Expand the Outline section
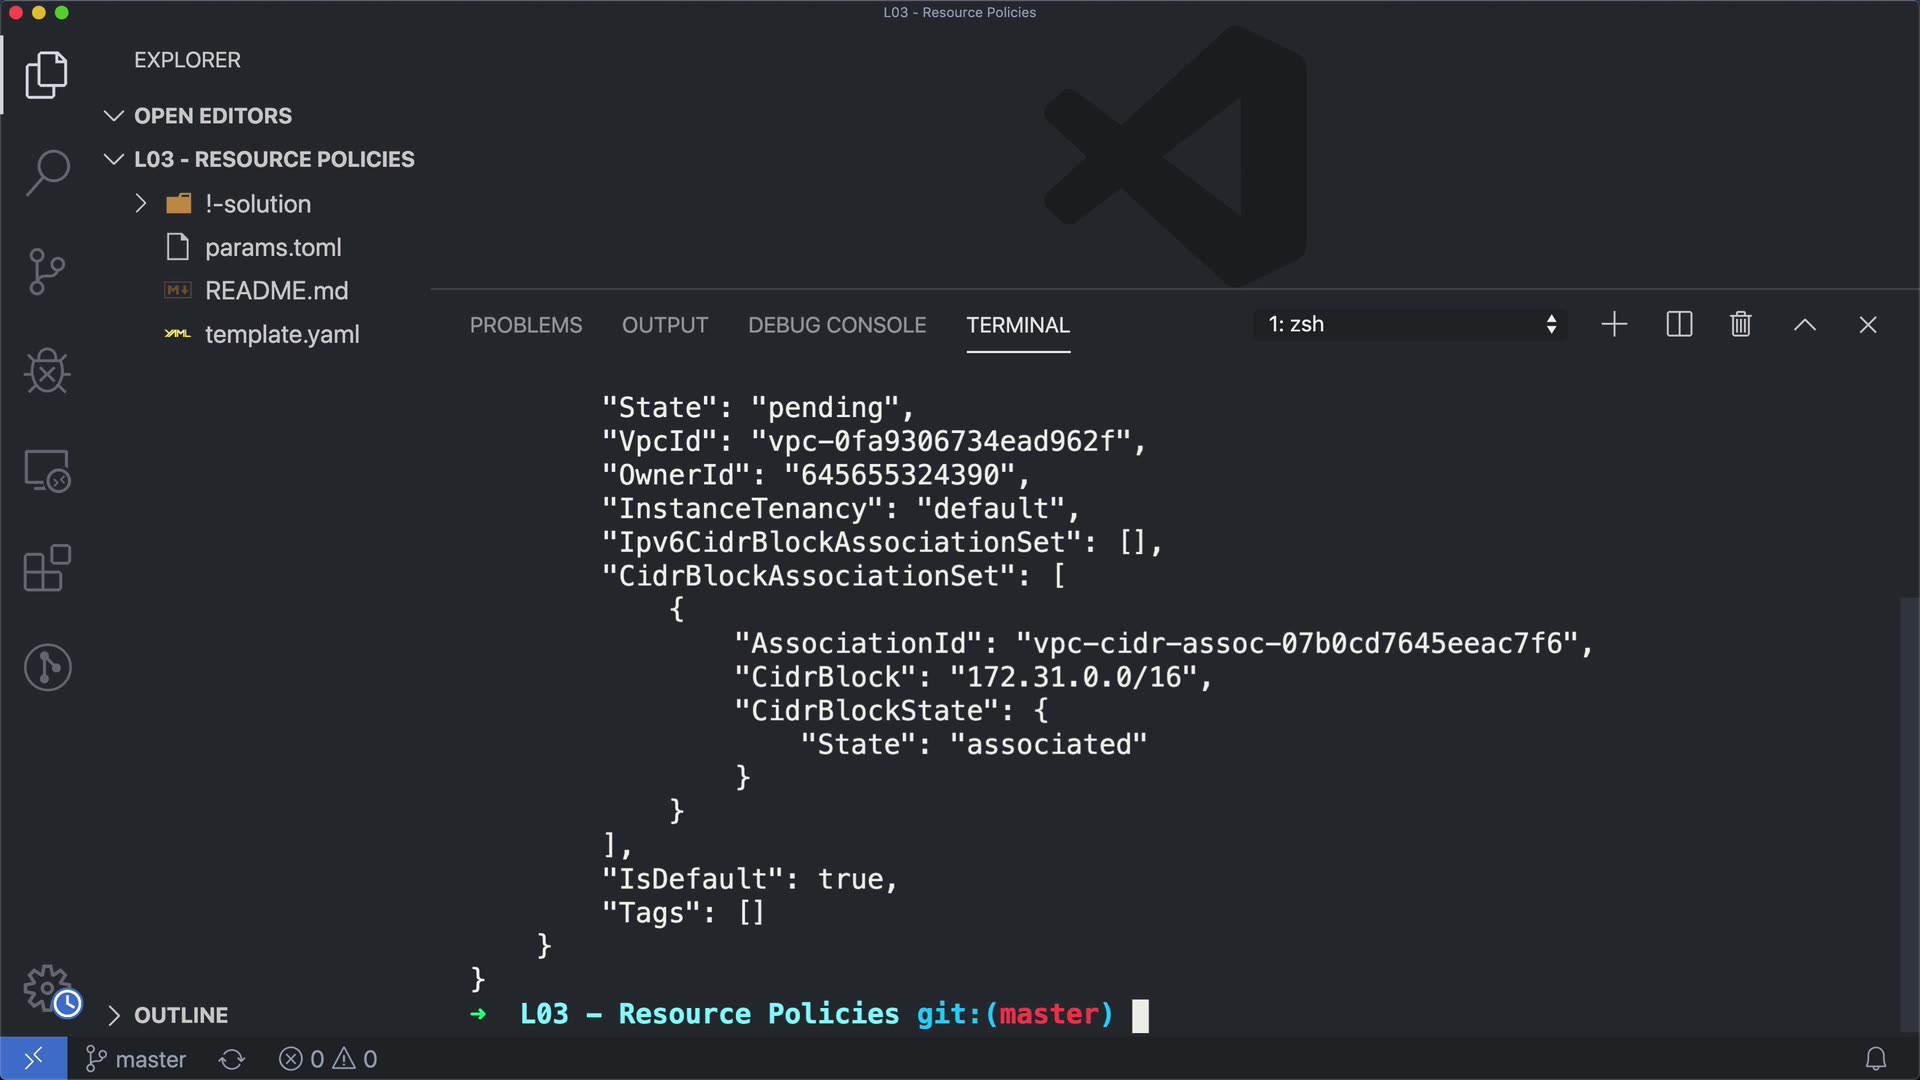The height and width of the screenshot is (1080, 1920). click(x=180, y=1015)
